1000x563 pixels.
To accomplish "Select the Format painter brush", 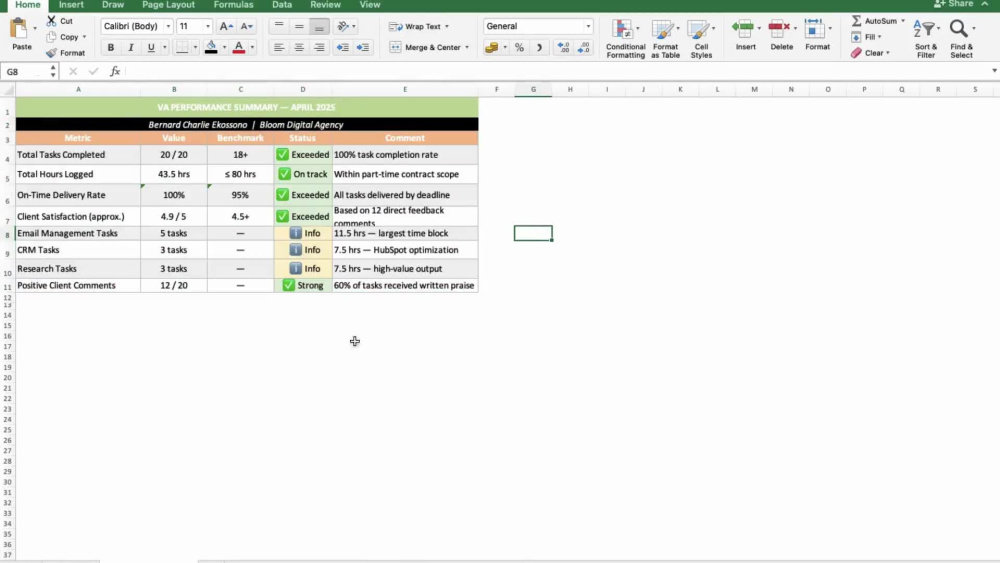I will (52, 53).
